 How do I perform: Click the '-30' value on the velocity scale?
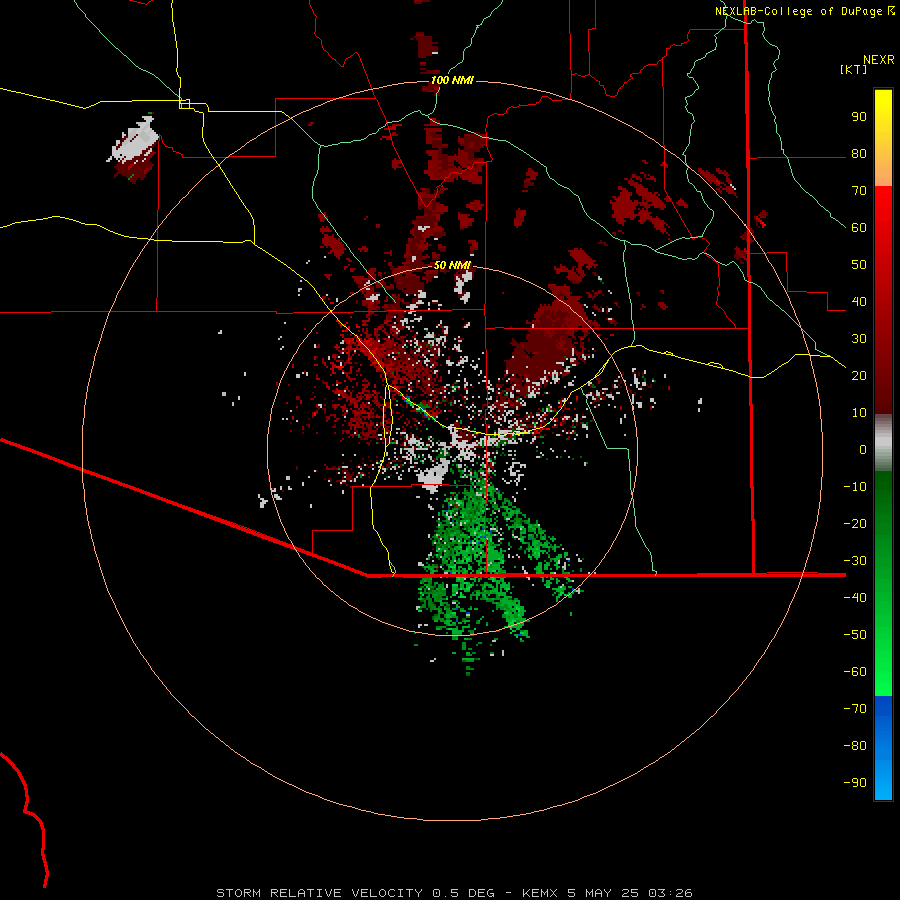click(855, 561)
